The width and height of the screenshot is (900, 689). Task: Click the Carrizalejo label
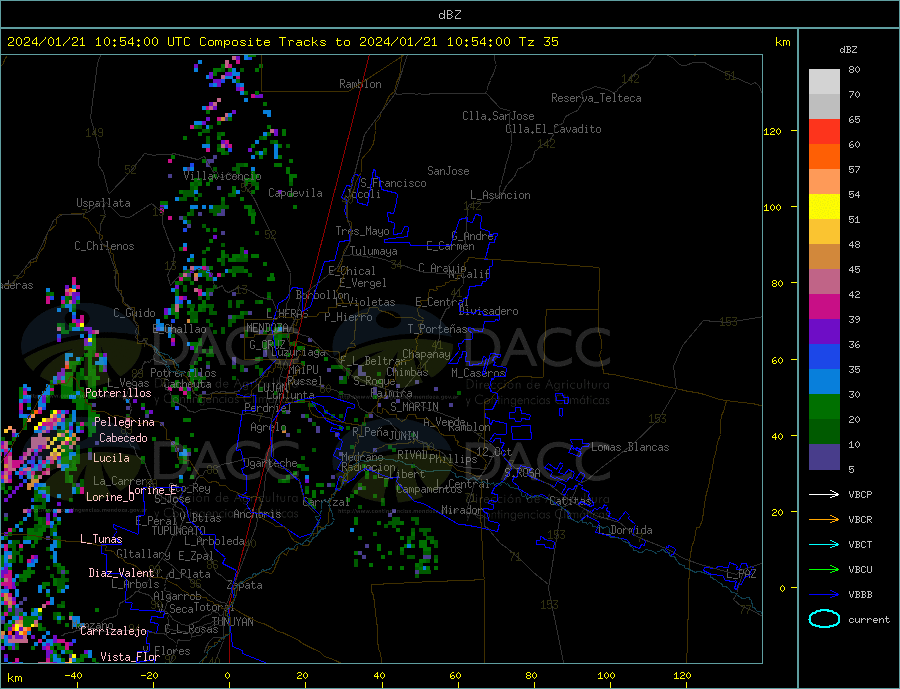pyautogui.click(x=114, y=631)
